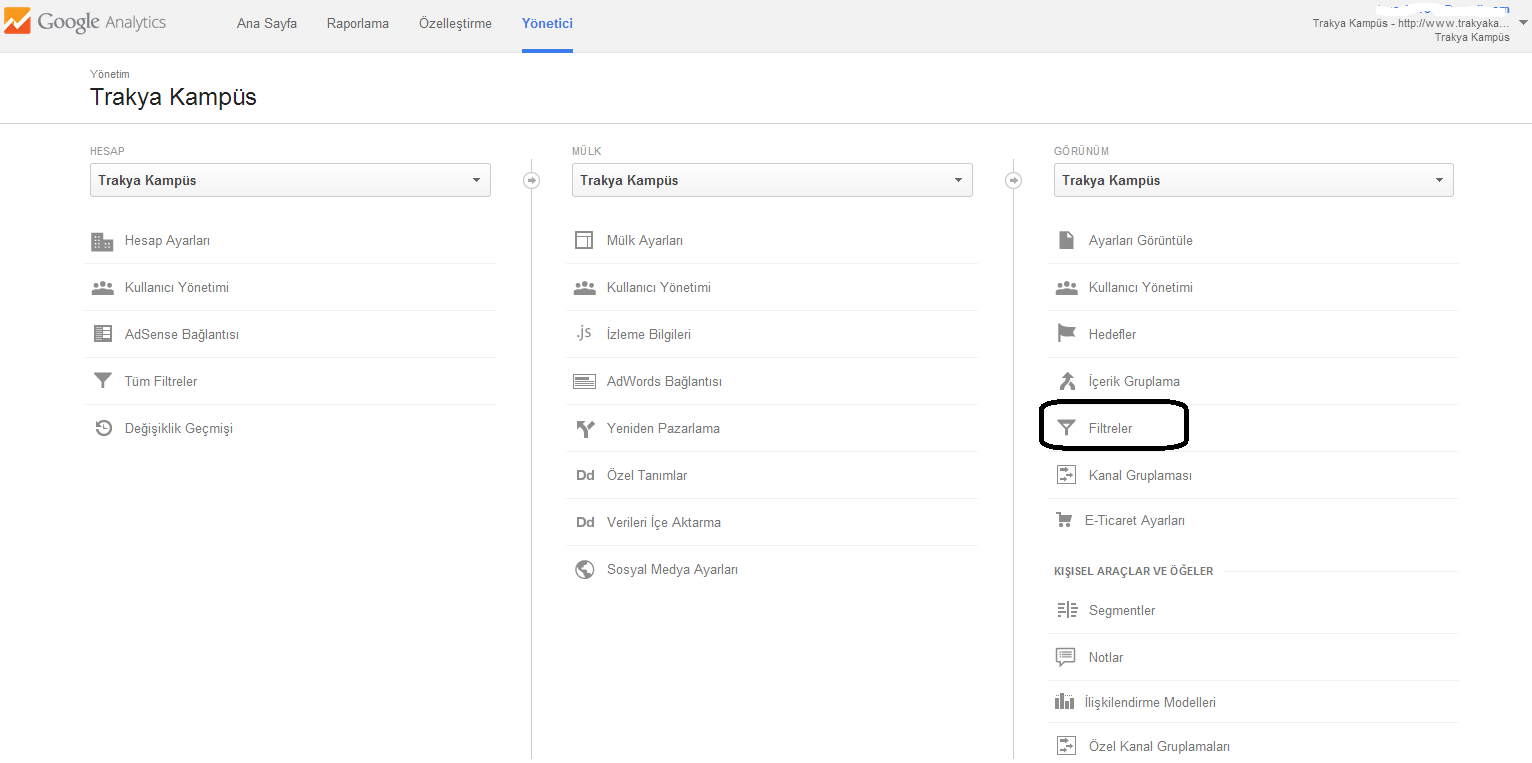Open the Görünüm view dropdown
The image size is (1532, 763).
pos(1254,180)
